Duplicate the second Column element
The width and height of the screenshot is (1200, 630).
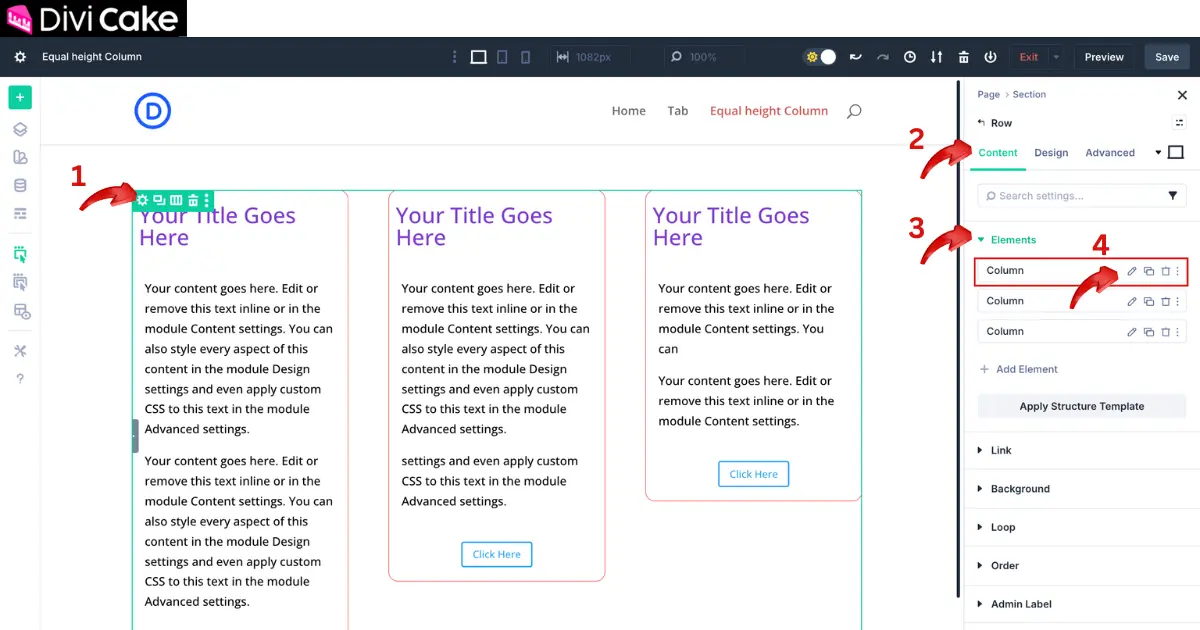coord(1149,301)
